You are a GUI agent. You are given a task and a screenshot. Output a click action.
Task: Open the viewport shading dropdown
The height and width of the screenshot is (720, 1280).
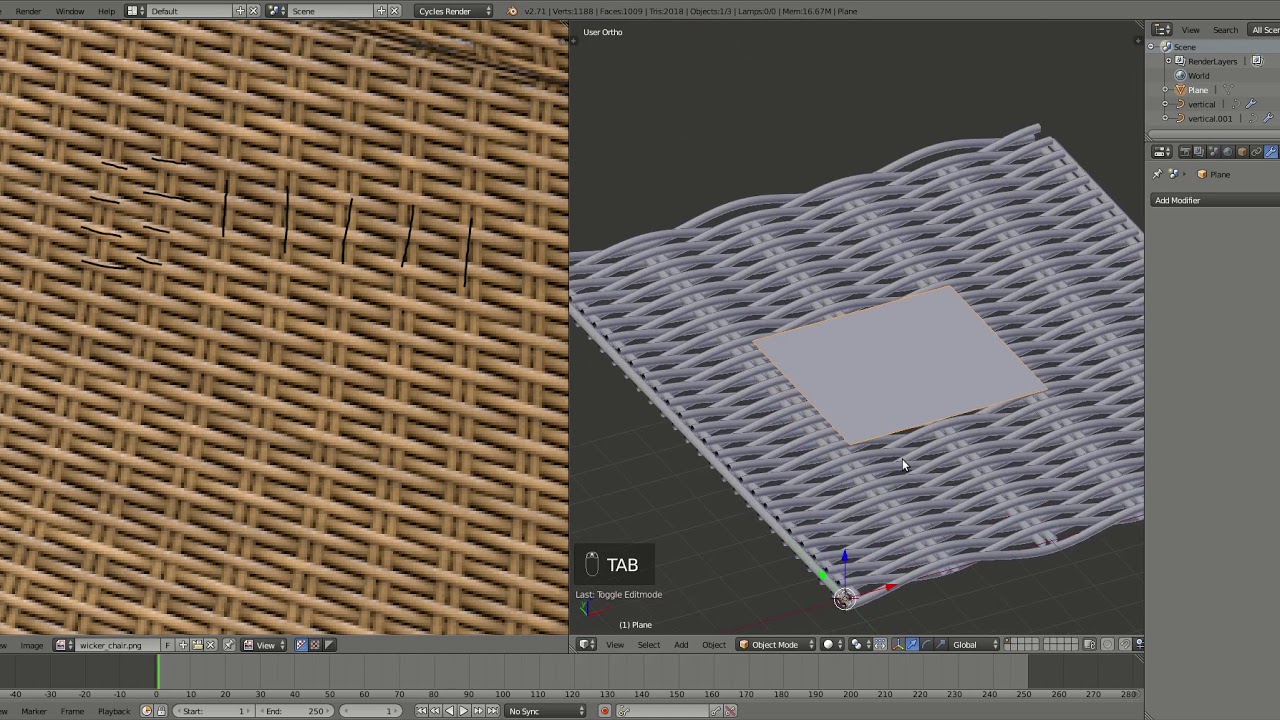[833, 645]
